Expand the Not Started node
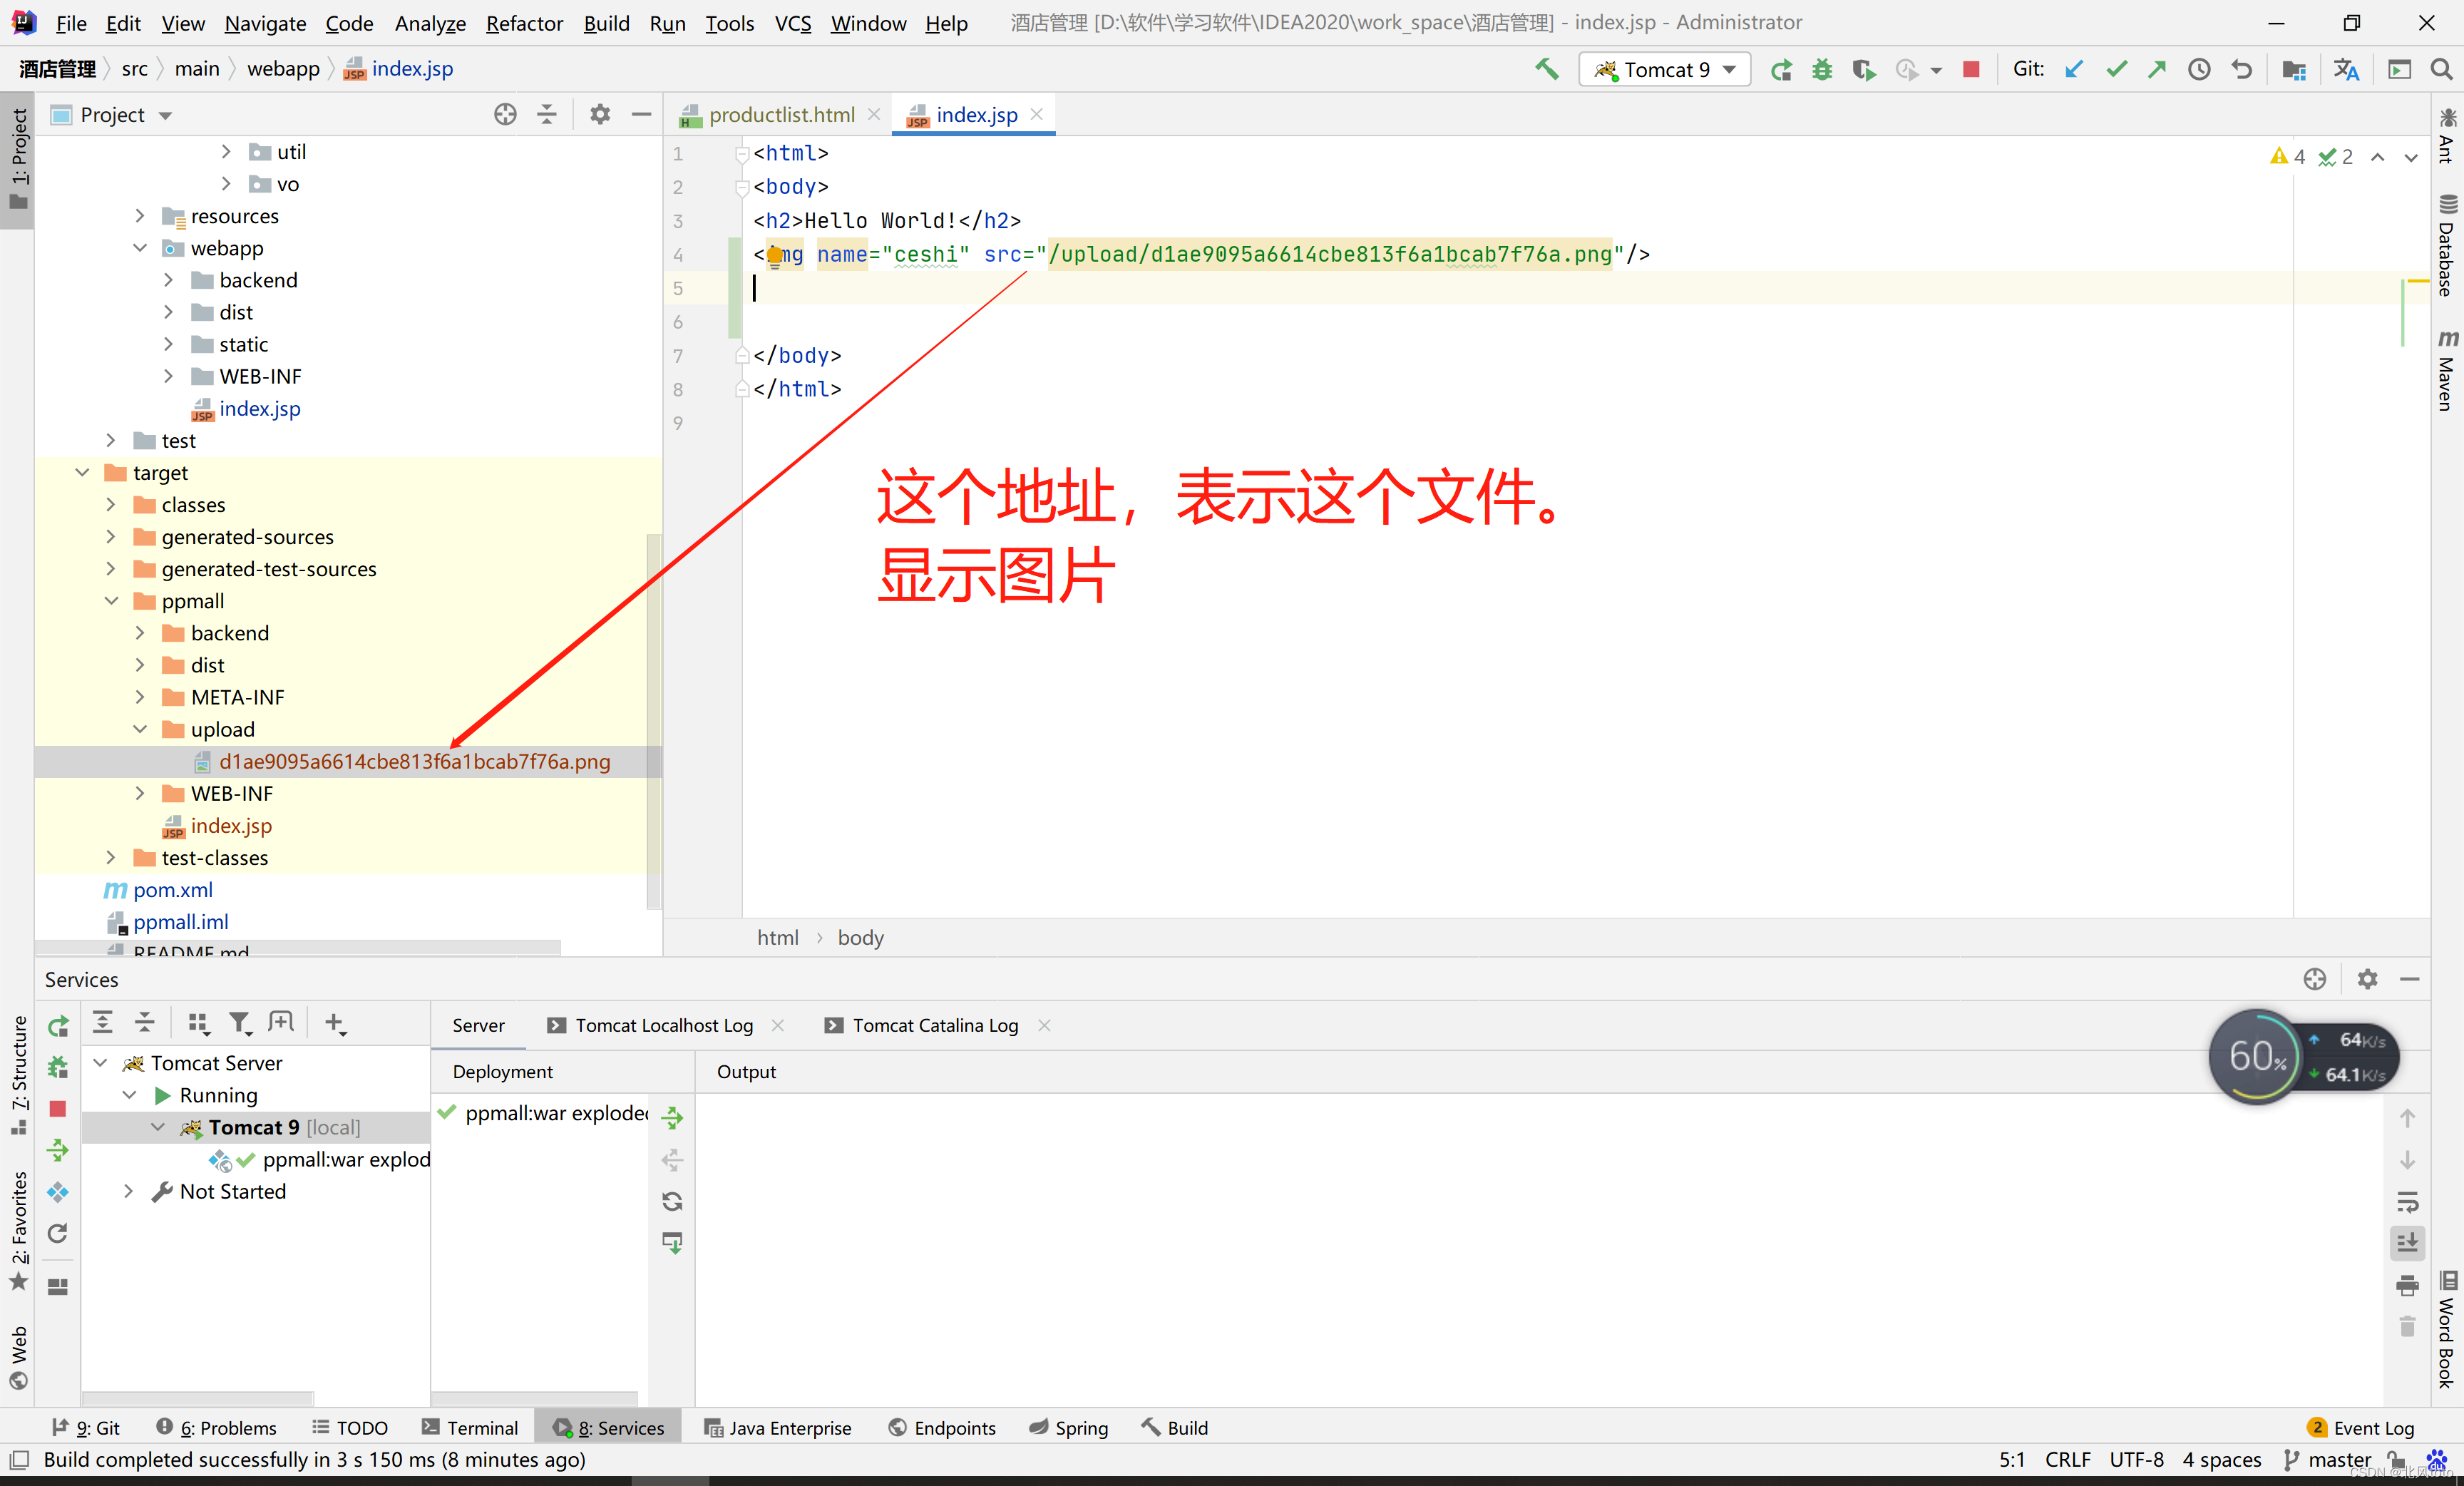 128,1191
